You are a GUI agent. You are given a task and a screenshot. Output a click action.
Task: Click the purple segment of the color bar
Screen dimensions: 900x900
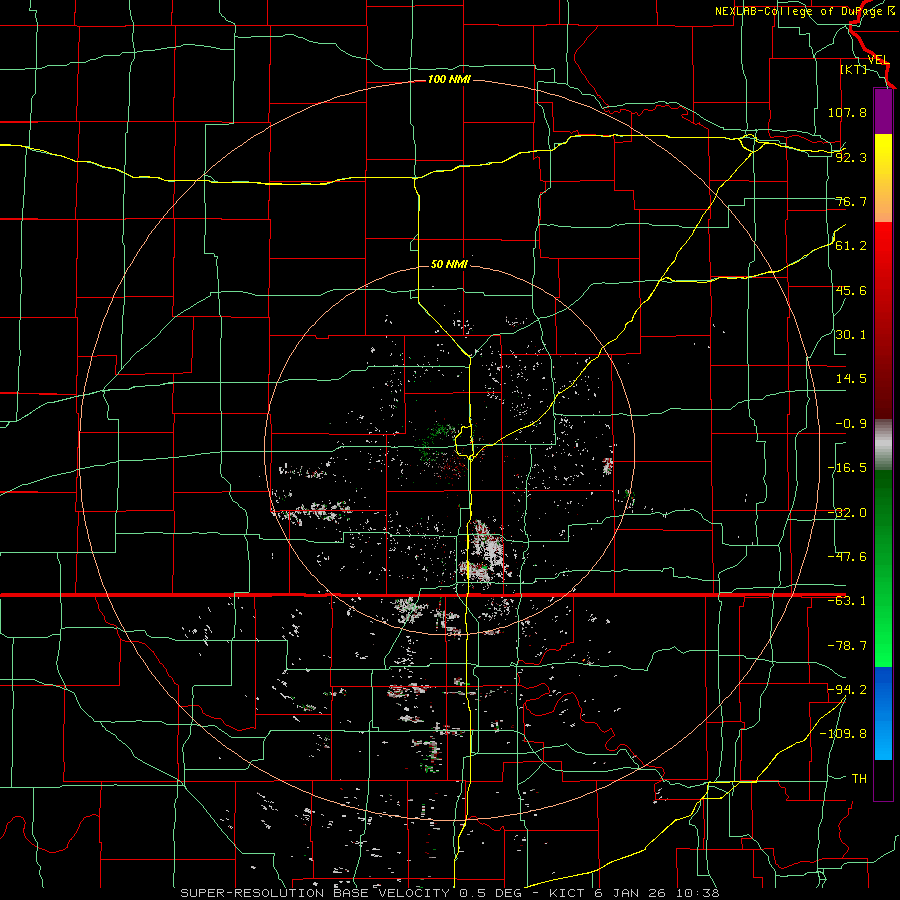883,111
